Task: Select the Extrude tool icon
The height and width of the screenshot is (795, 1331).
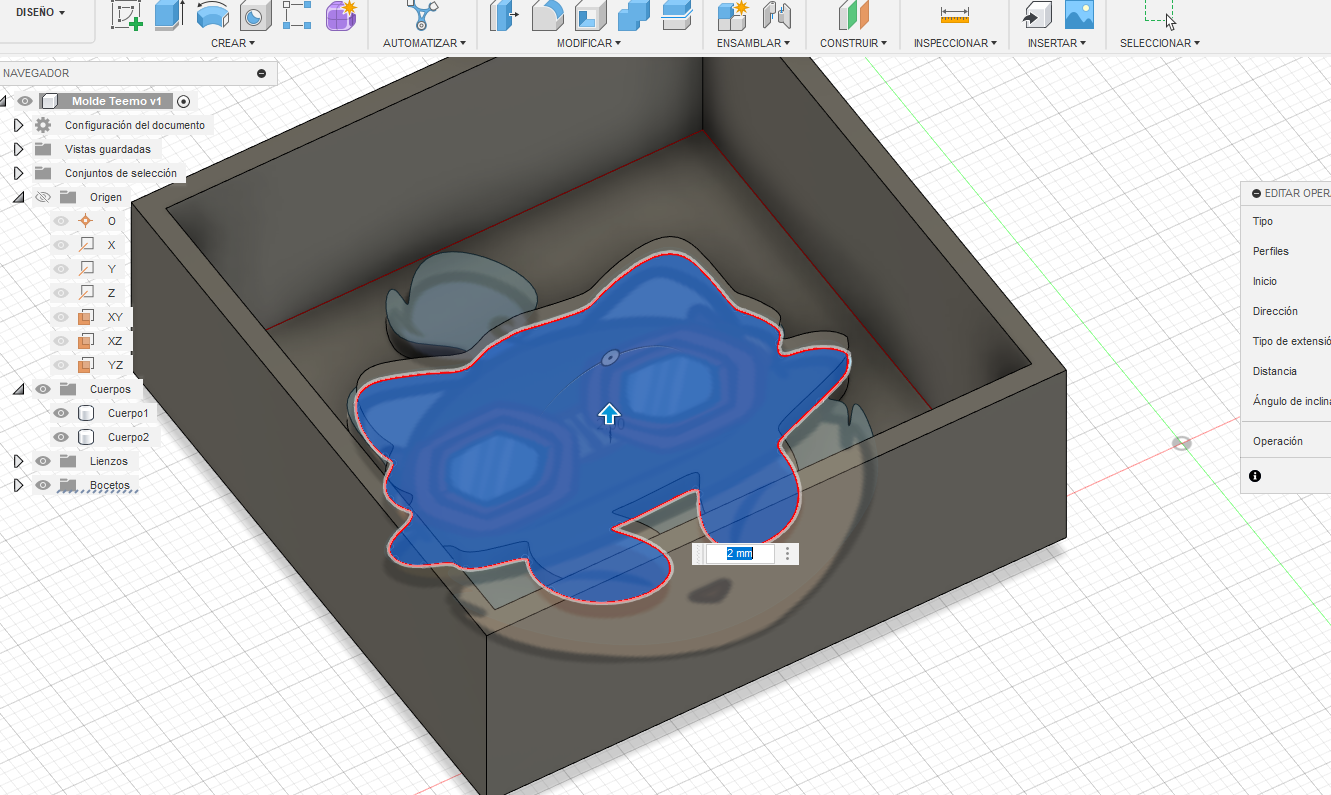Action: (x=169, y=14)
